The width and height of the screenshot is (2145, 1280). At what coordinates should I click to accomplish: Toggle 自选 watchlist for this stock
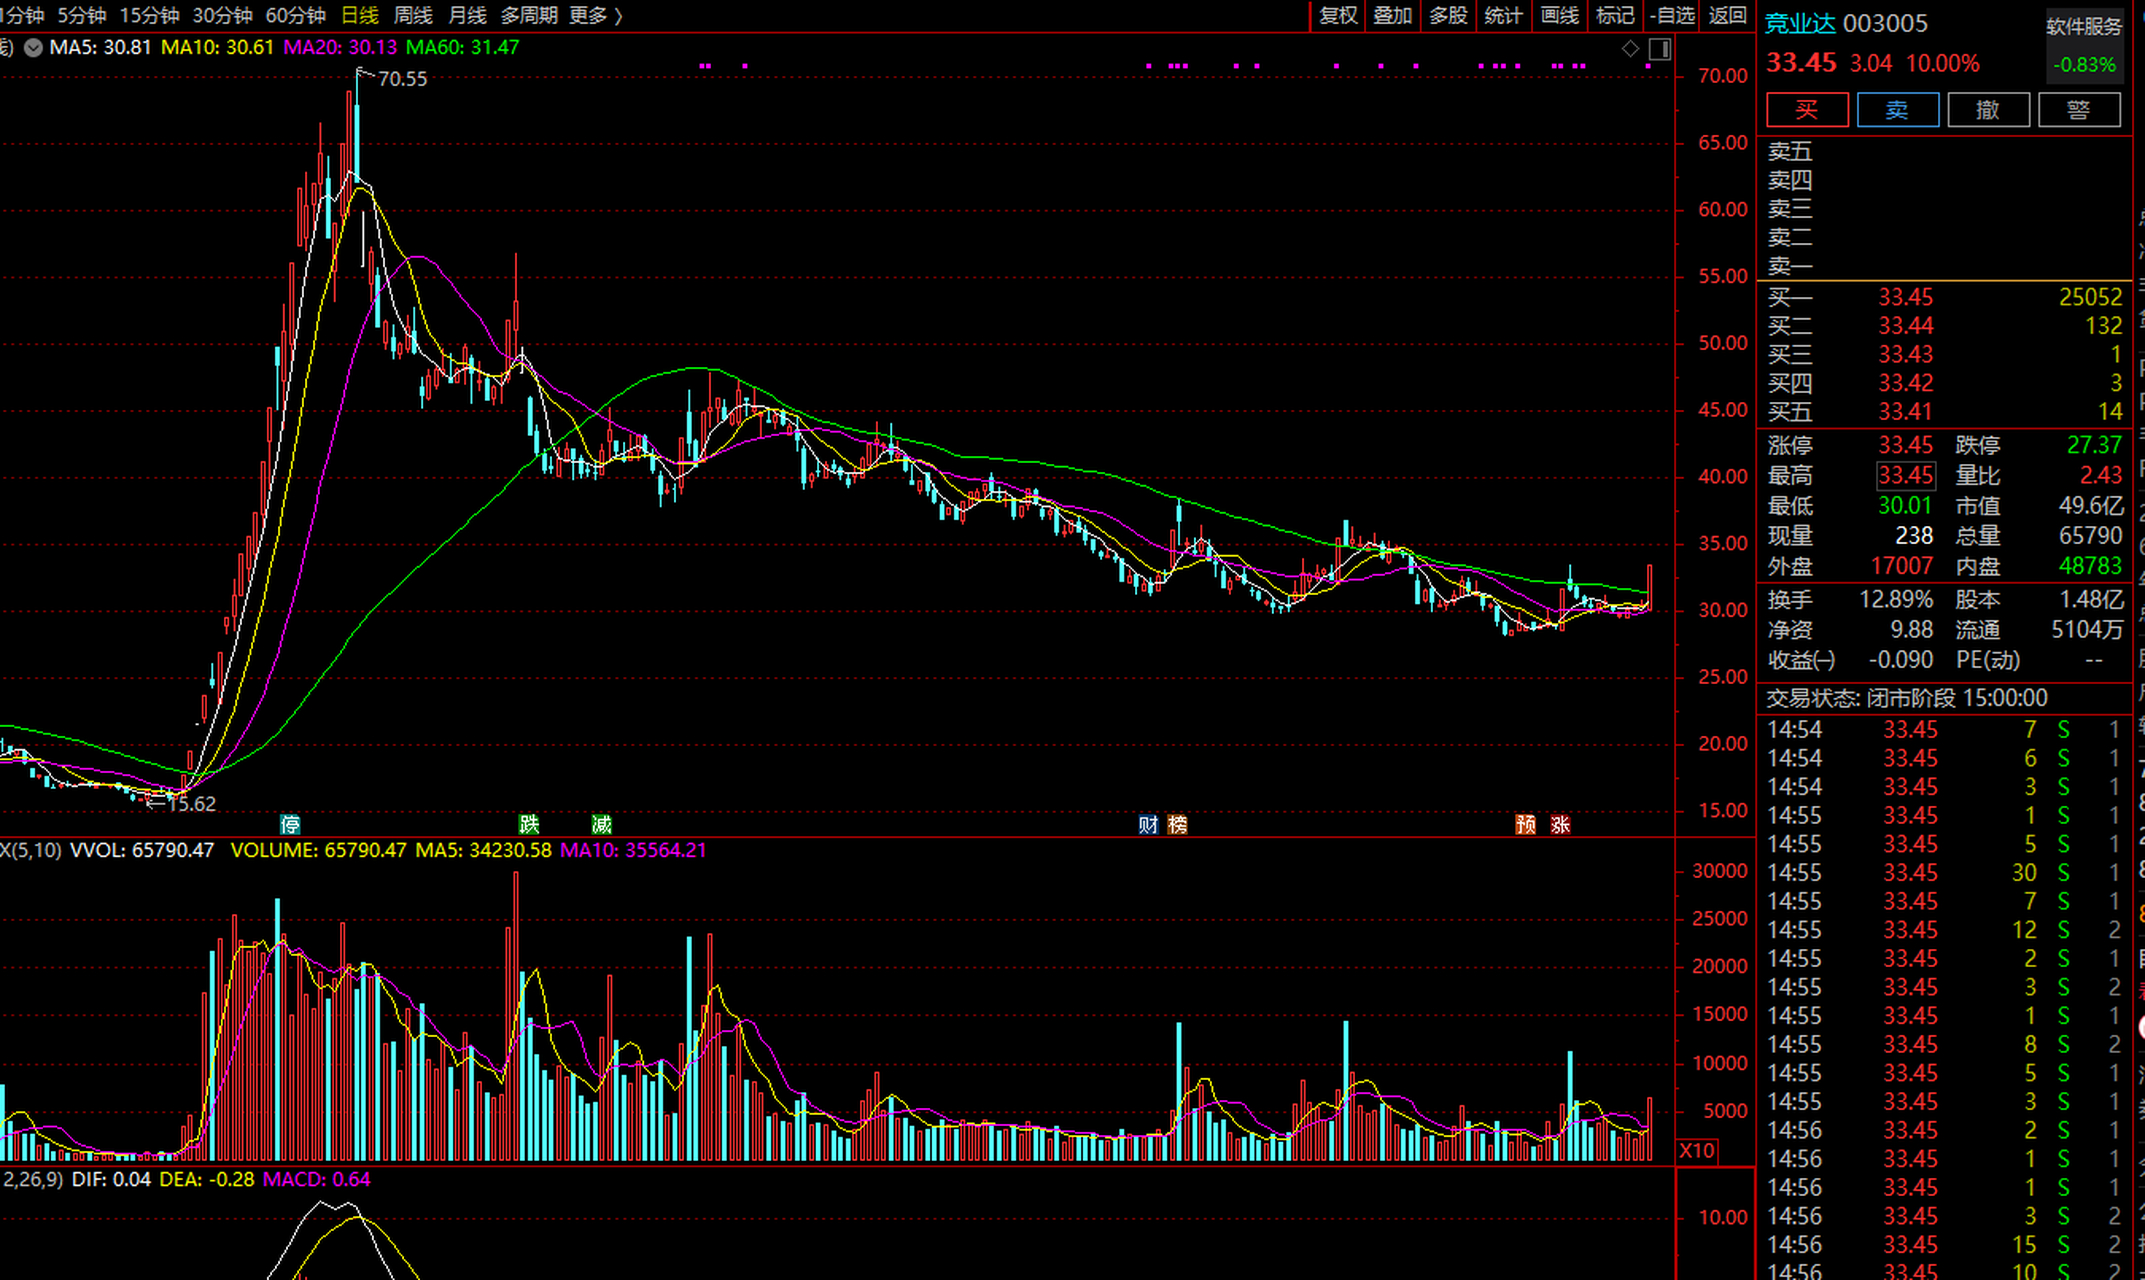1673,15
